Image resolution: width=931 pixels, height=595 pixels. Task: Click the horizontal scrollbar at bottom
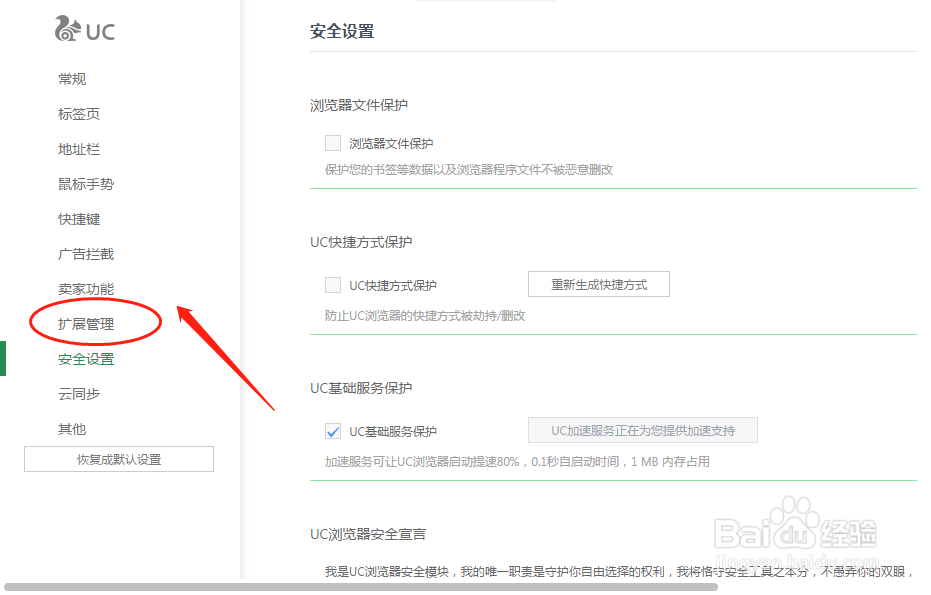(x=361, y=587)
